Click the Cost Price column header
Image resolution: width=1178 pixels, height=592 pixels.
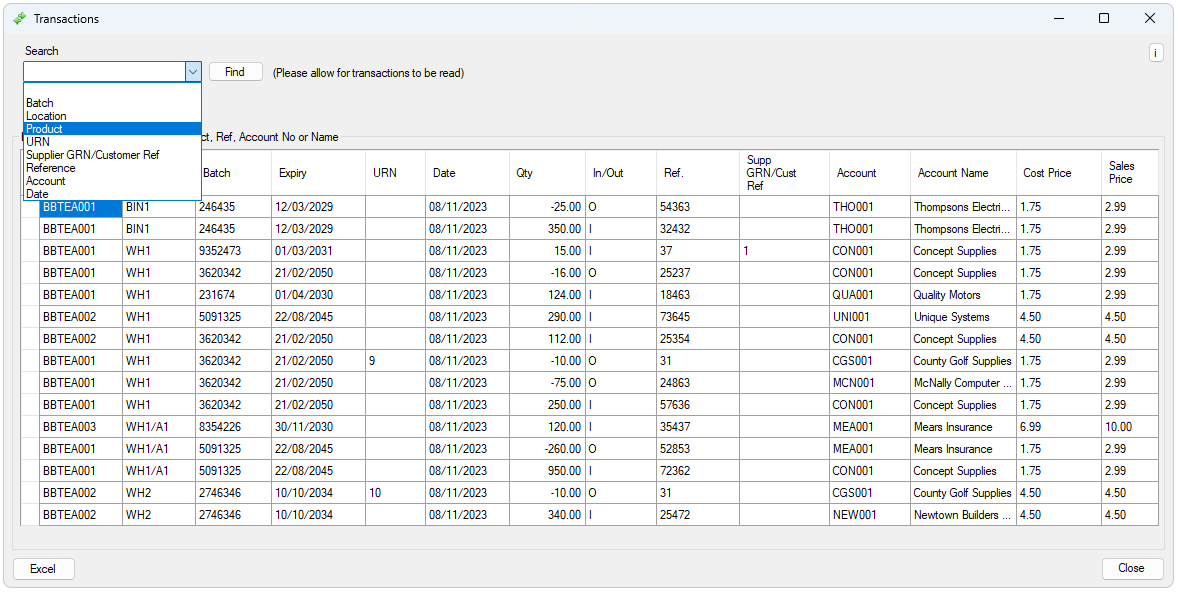click(x=1047, y=173)
